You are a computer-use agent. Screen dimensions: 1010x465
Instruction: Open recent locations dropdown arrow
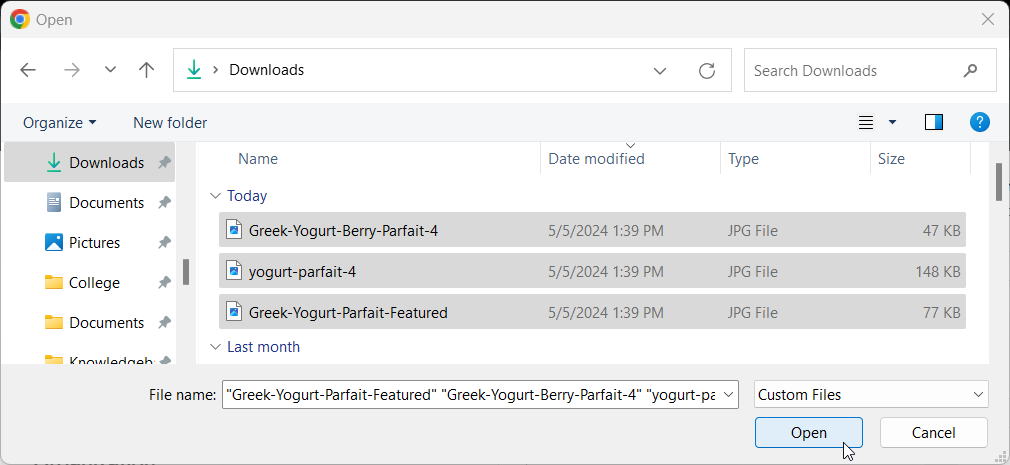(110, 70)
